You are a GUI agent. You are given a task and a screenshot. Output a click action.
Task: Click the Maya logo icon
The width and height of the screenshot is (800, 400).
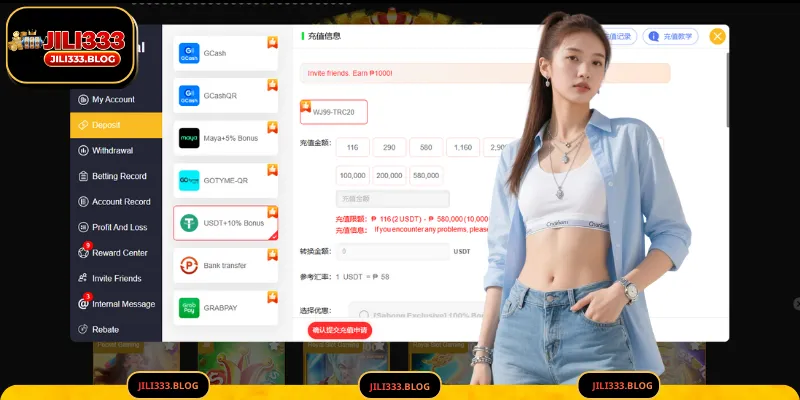pos(189,138)
